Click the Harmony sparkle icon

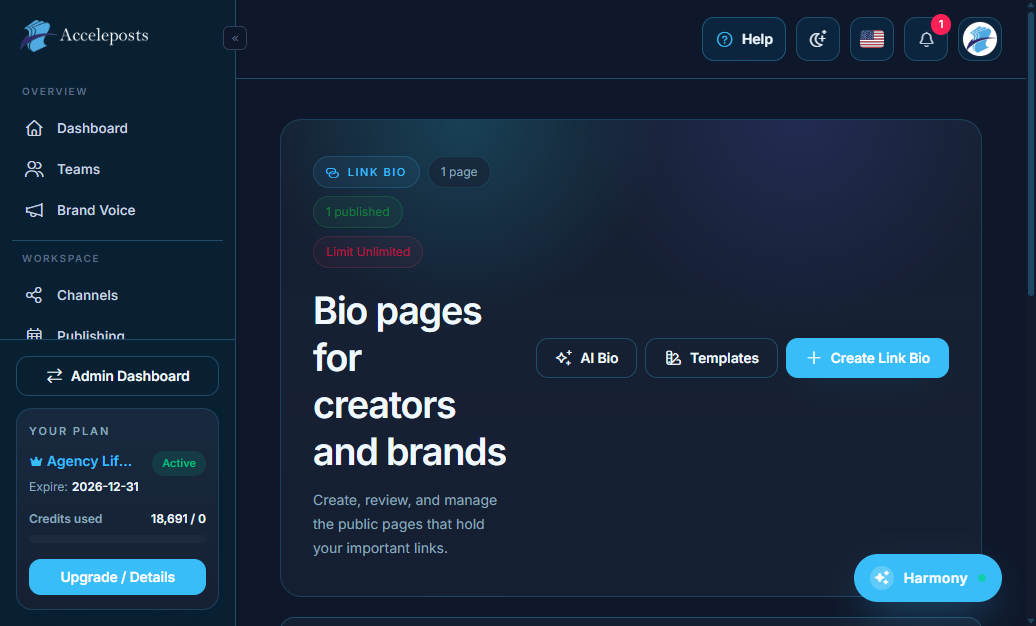[882, 578]
